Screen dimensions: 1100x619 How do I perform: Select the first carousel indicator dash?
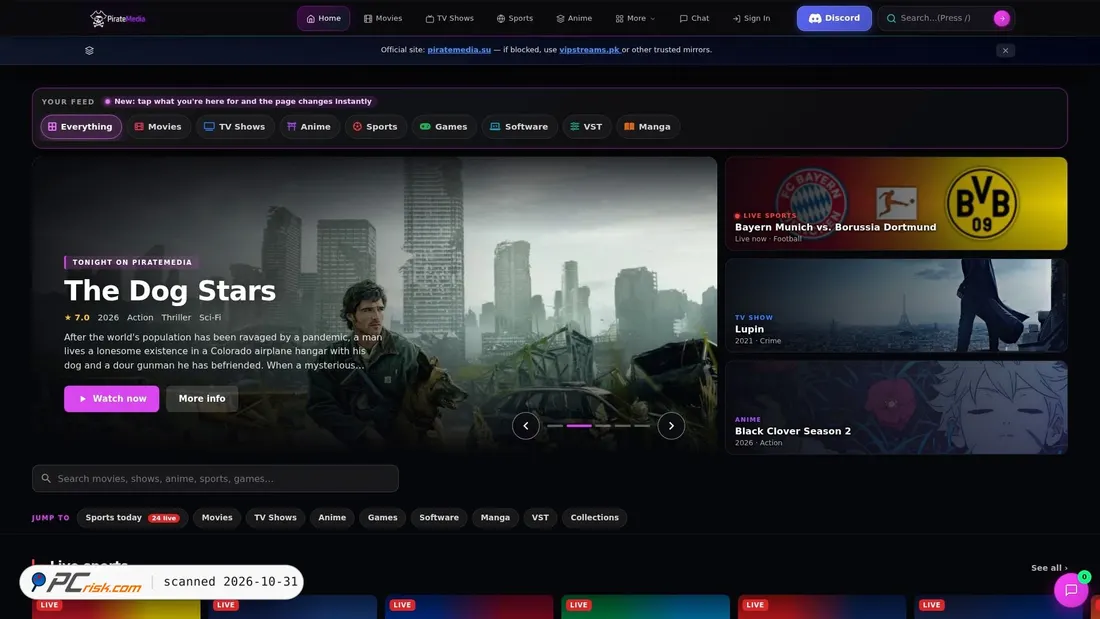[555, 426]
